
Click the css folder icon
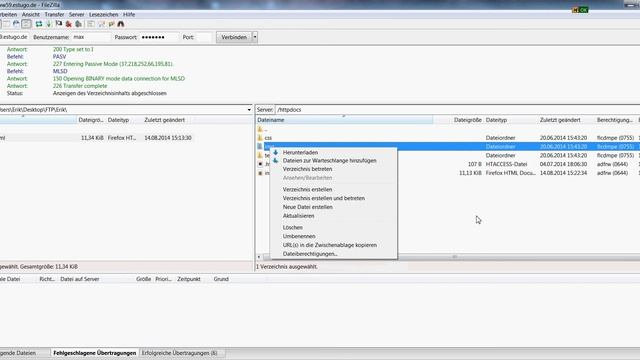point(260,138)
